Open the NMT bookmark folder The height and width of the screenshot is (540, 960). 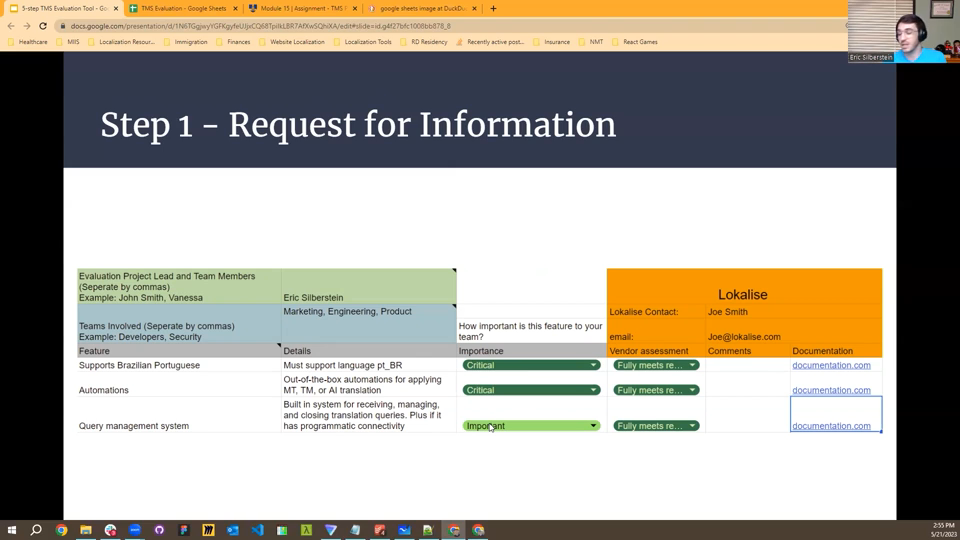[591, 42]
